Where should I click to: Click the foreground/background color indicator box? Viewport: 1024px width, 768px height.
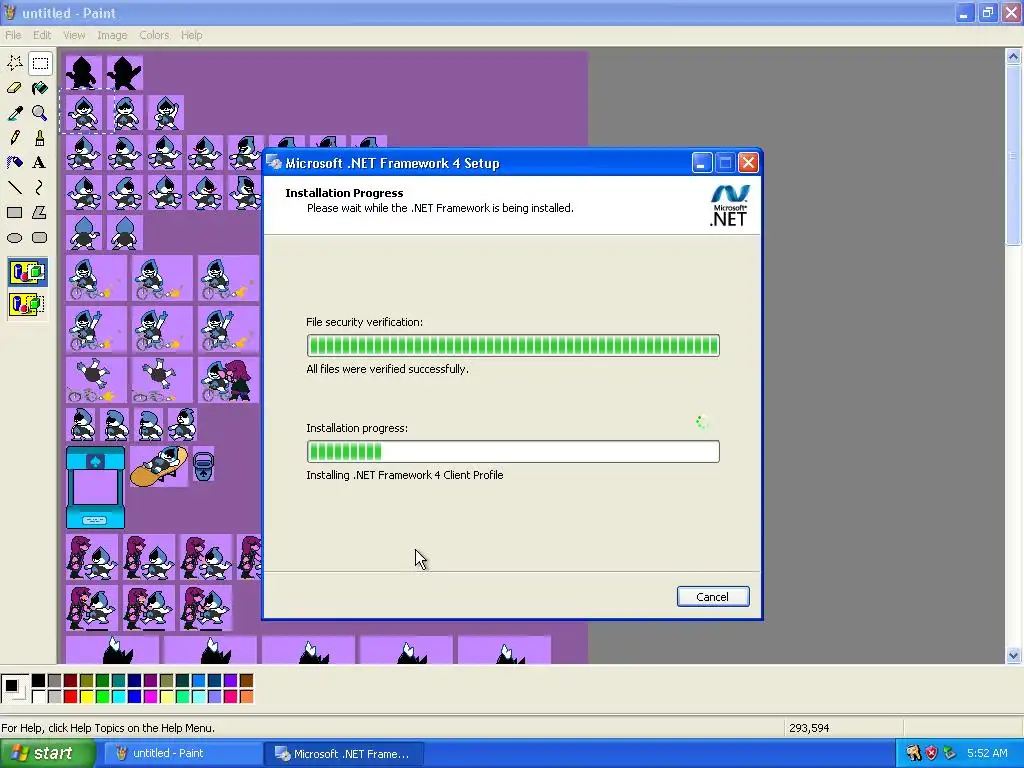14,689
